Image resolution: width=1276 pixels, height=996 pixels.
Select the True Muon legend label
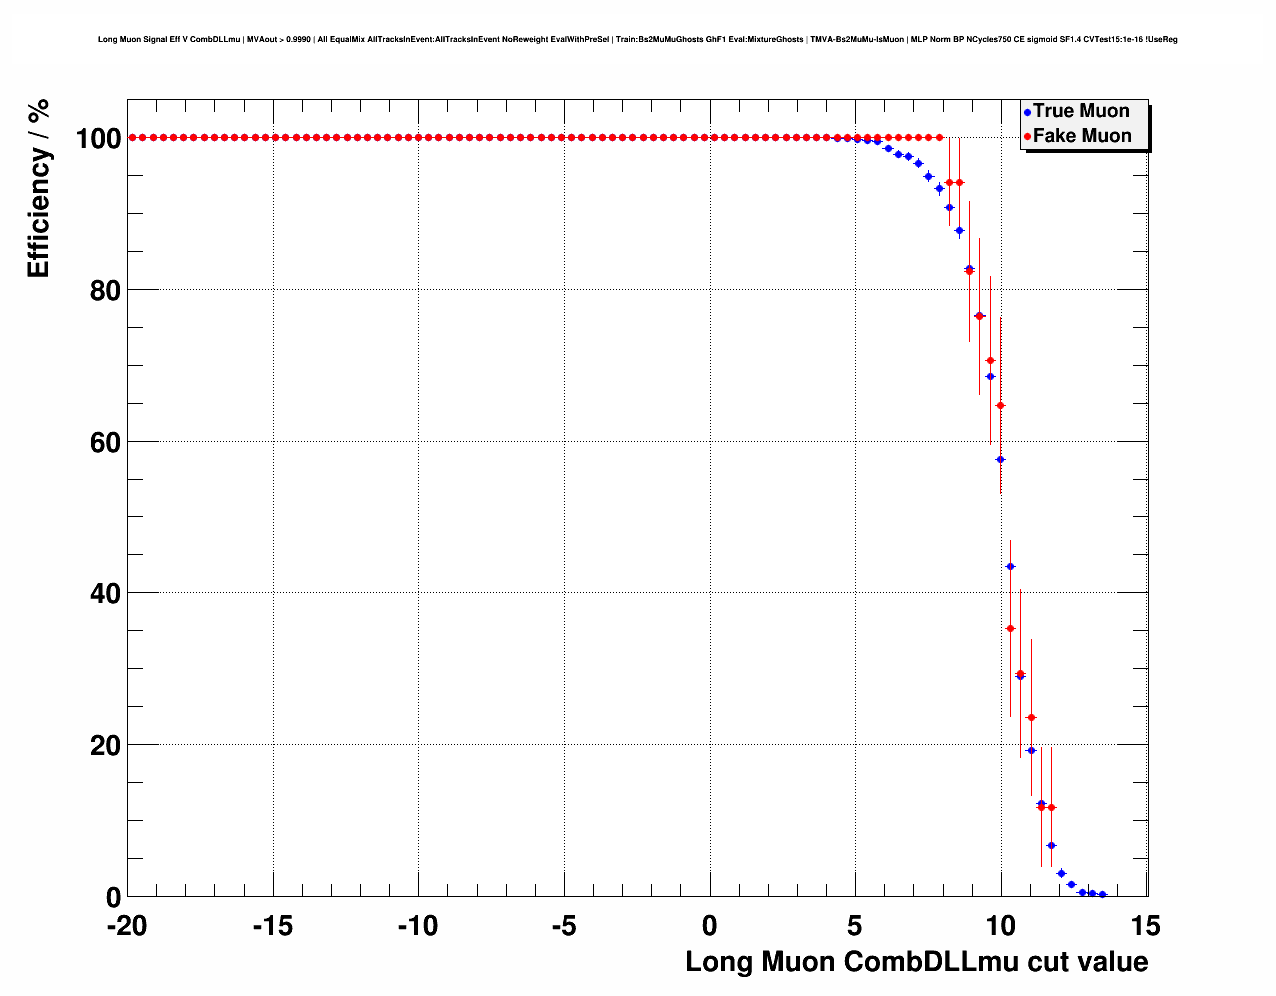pyautogui.click(x=1081, y=111)
